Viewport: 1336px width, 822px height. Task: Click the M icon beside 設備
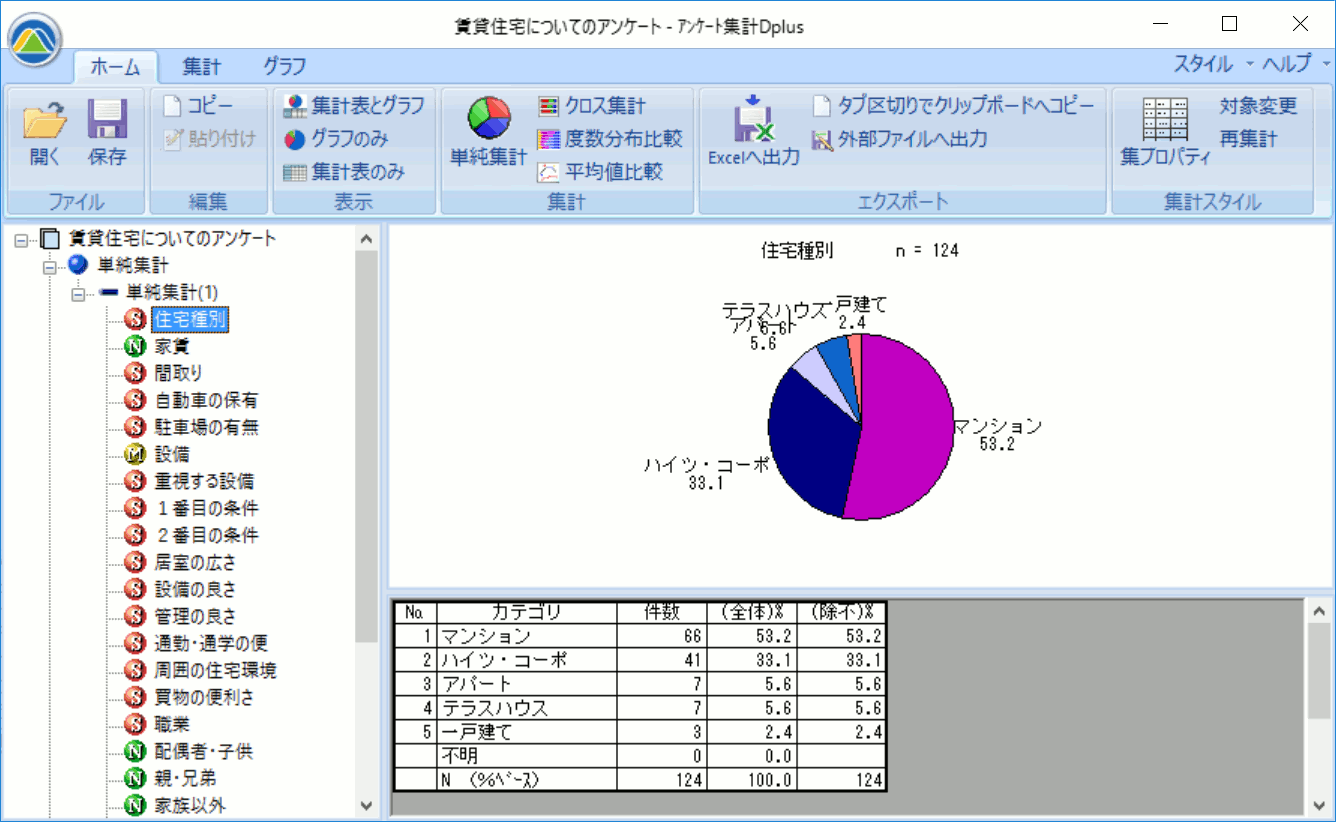click(x=135, y=455)
